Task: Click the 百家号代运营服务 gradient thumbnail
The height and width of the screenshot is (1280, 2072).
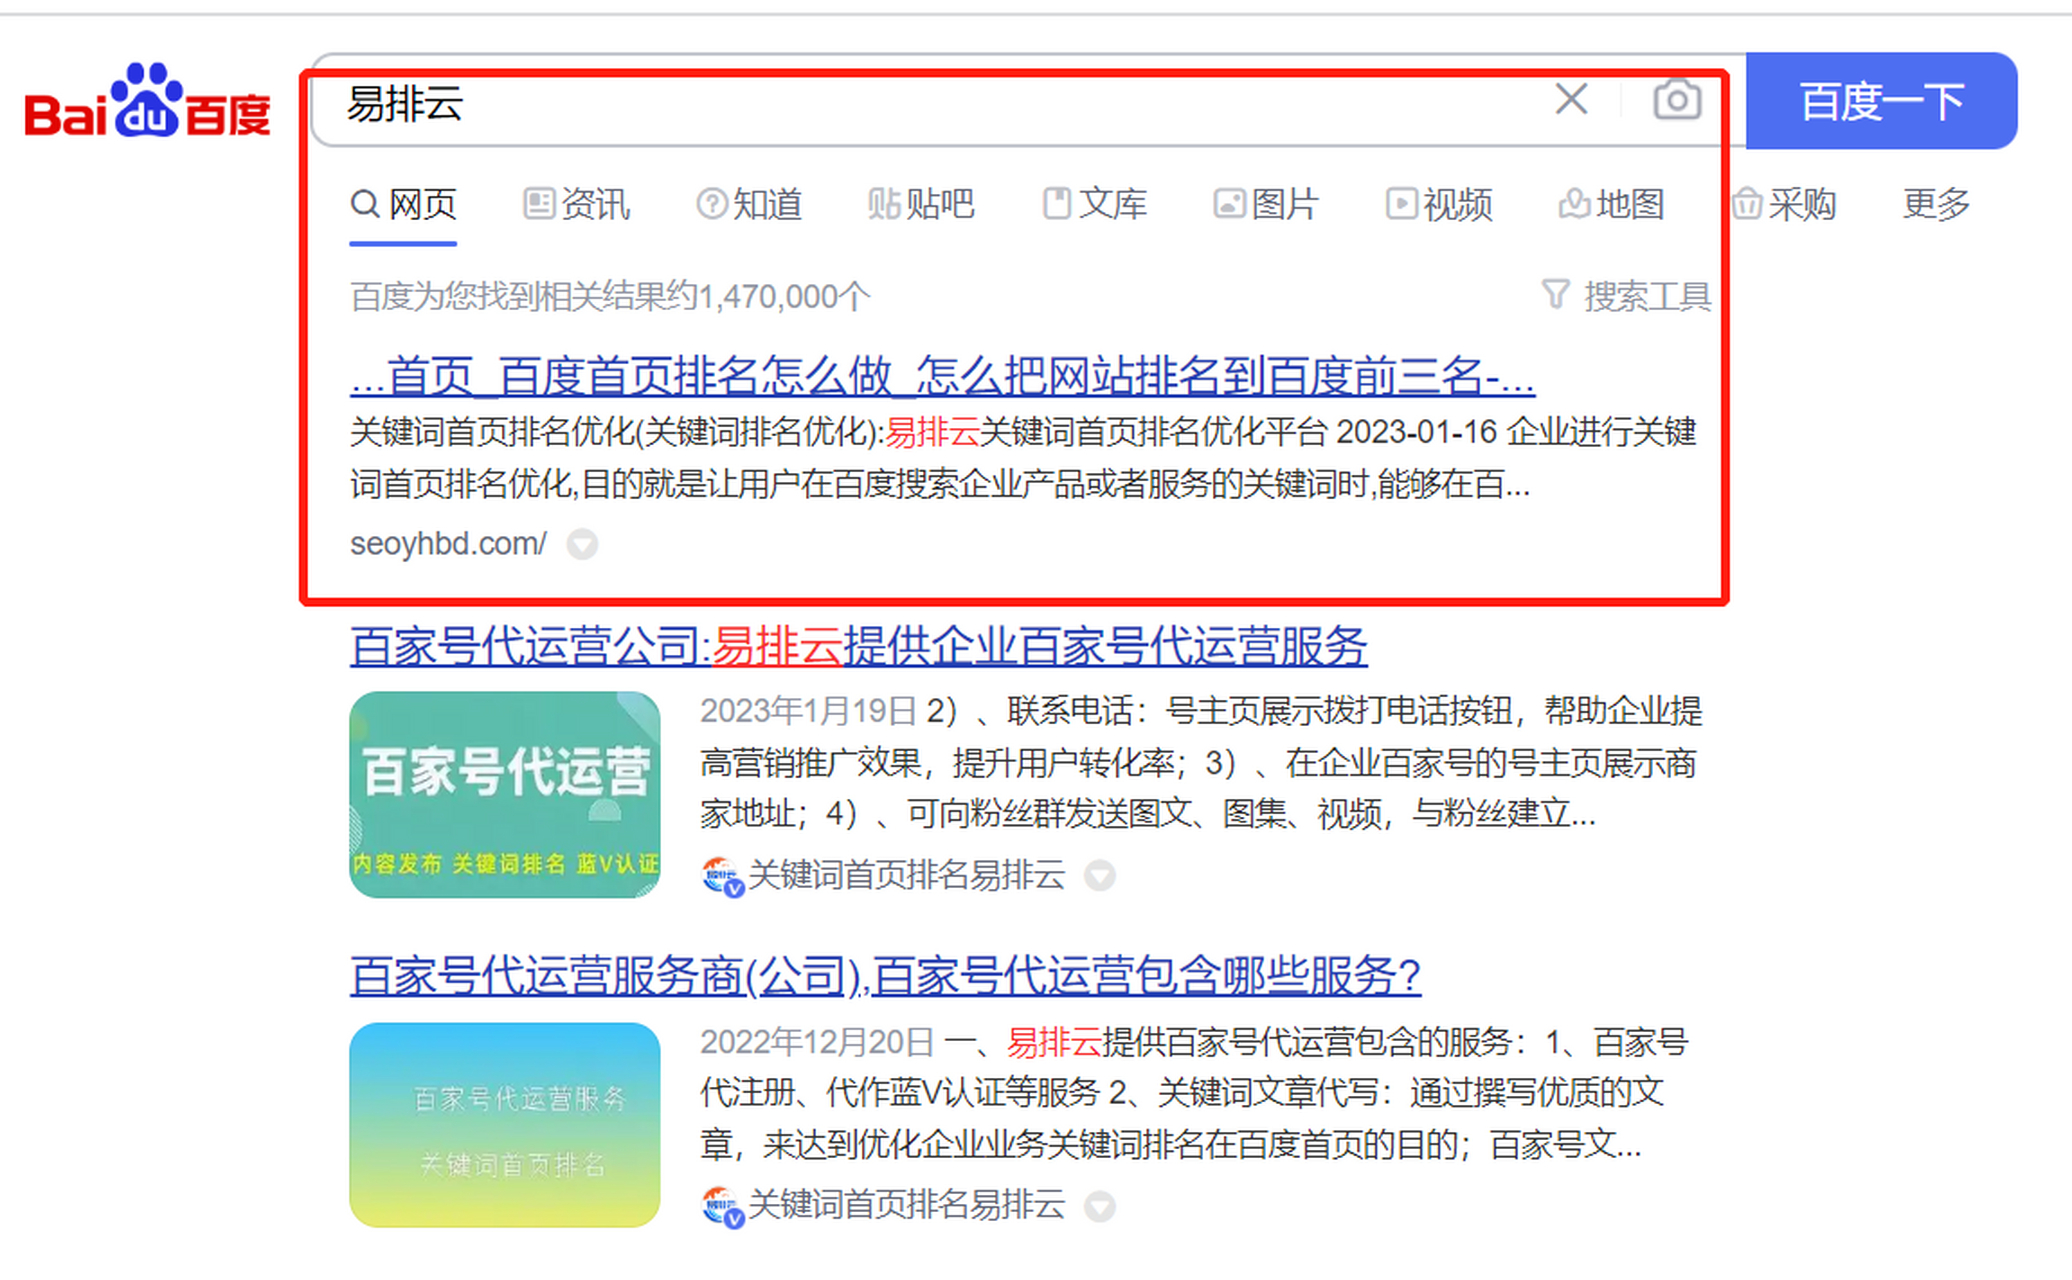Action: click(x=505, y=1124)
